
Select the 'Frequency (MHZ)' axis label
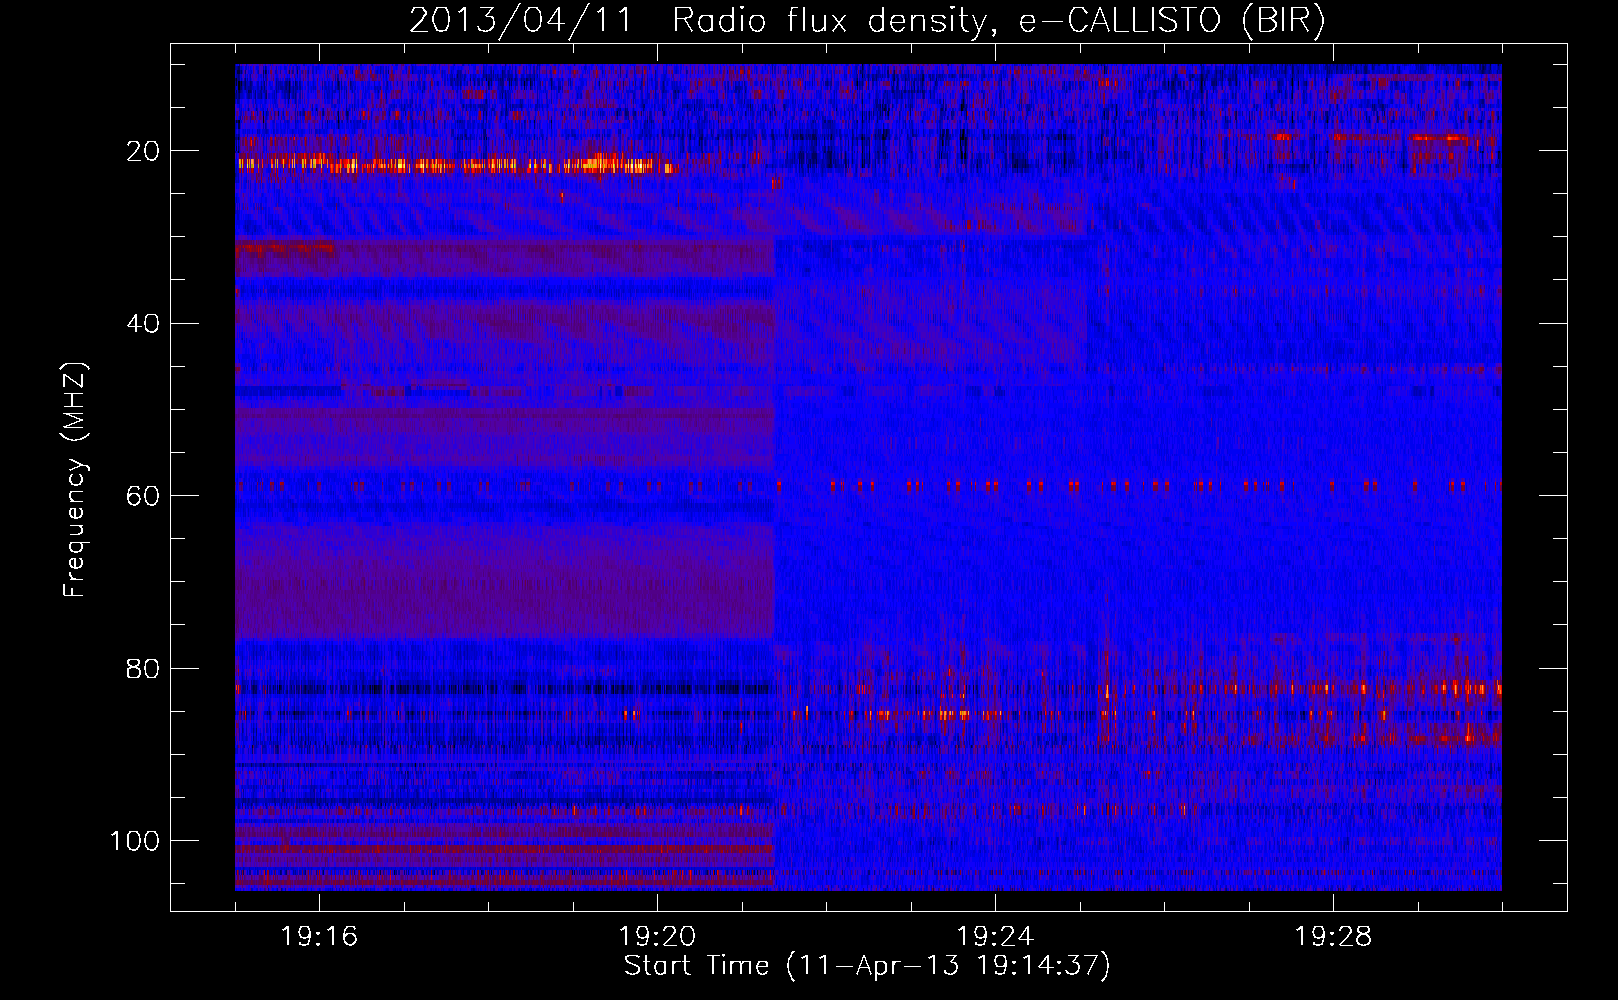point(75,480)
